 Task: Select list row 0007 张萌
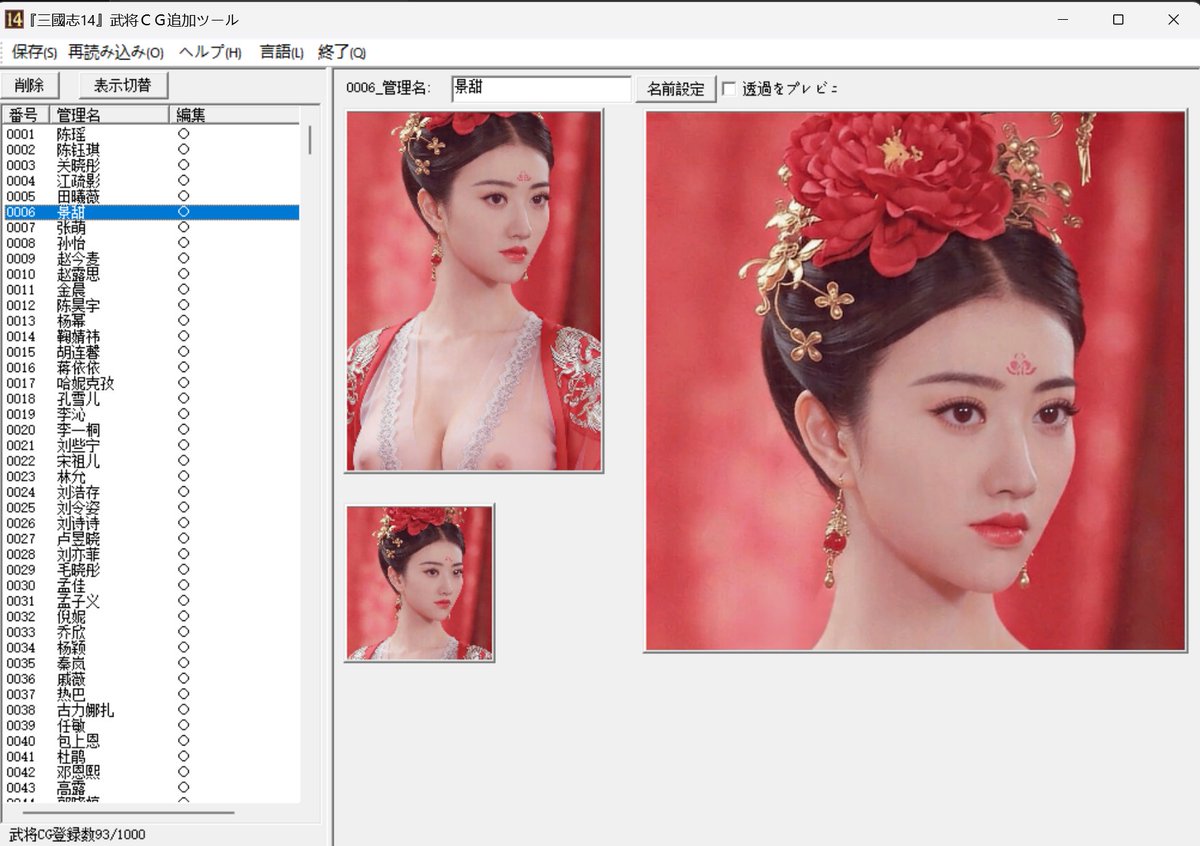tap(151, 228)
